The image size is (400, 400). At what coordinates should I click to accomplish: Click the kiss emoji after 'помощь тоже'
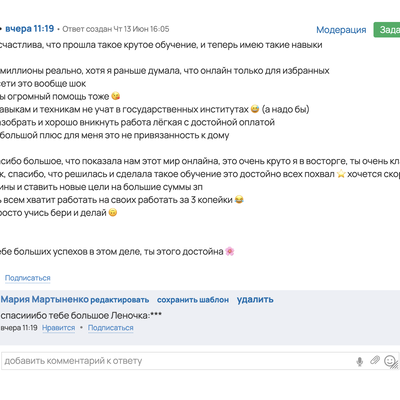(115, 96)
